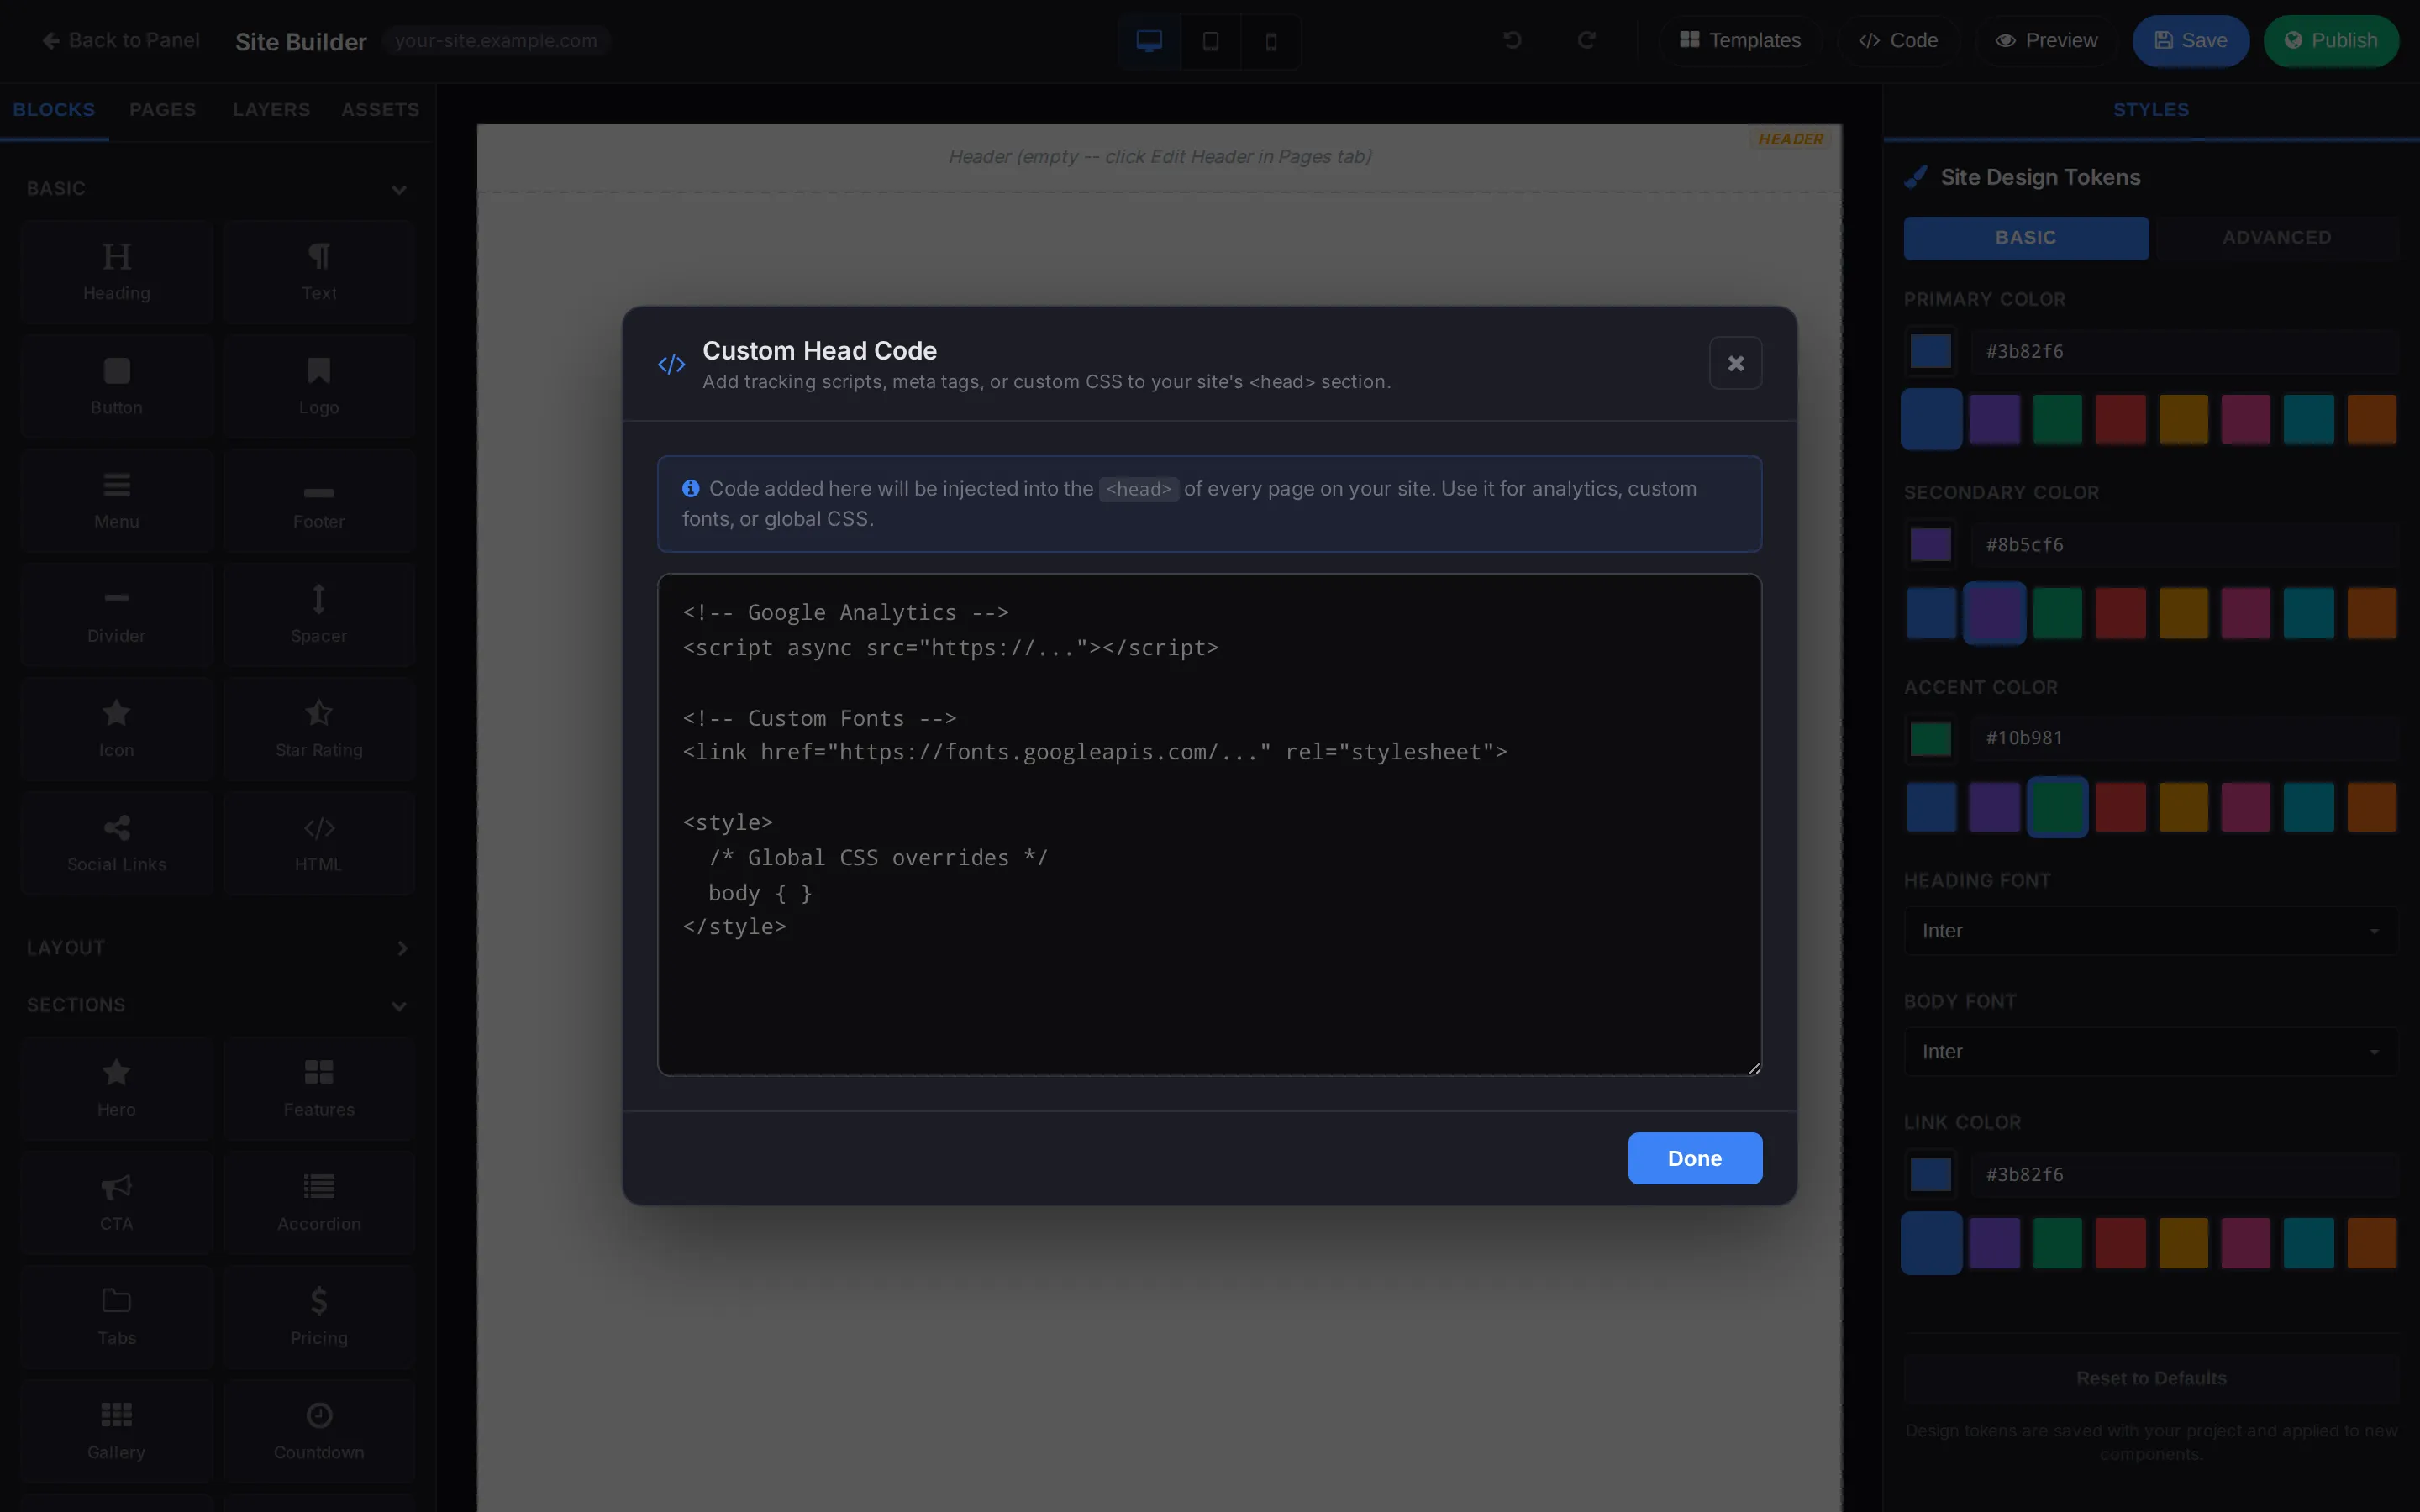Open the Templates gallery
This screenshot has height=1512, width=2420.
[x=1740, y=41]
